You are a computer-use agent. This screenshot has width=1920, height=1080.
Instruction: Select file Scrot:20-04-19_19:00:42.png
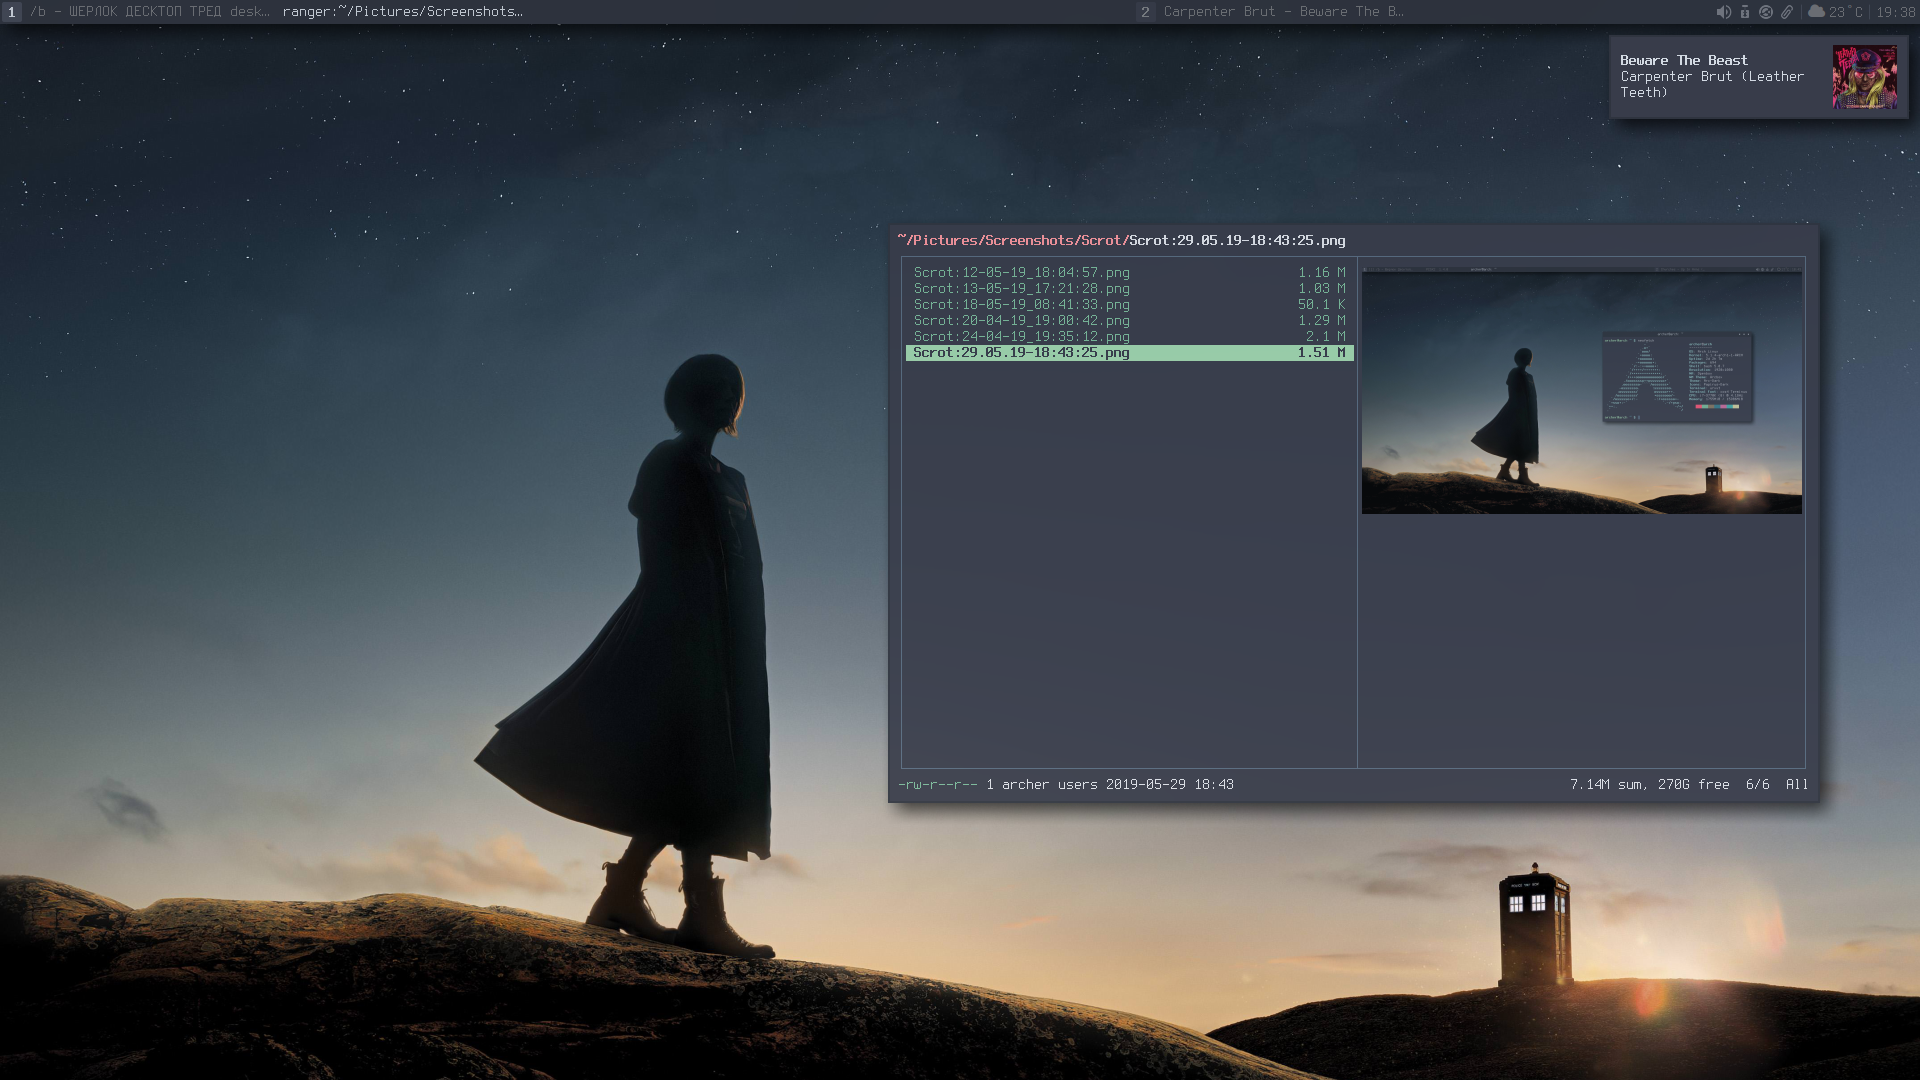(1129, 320)
